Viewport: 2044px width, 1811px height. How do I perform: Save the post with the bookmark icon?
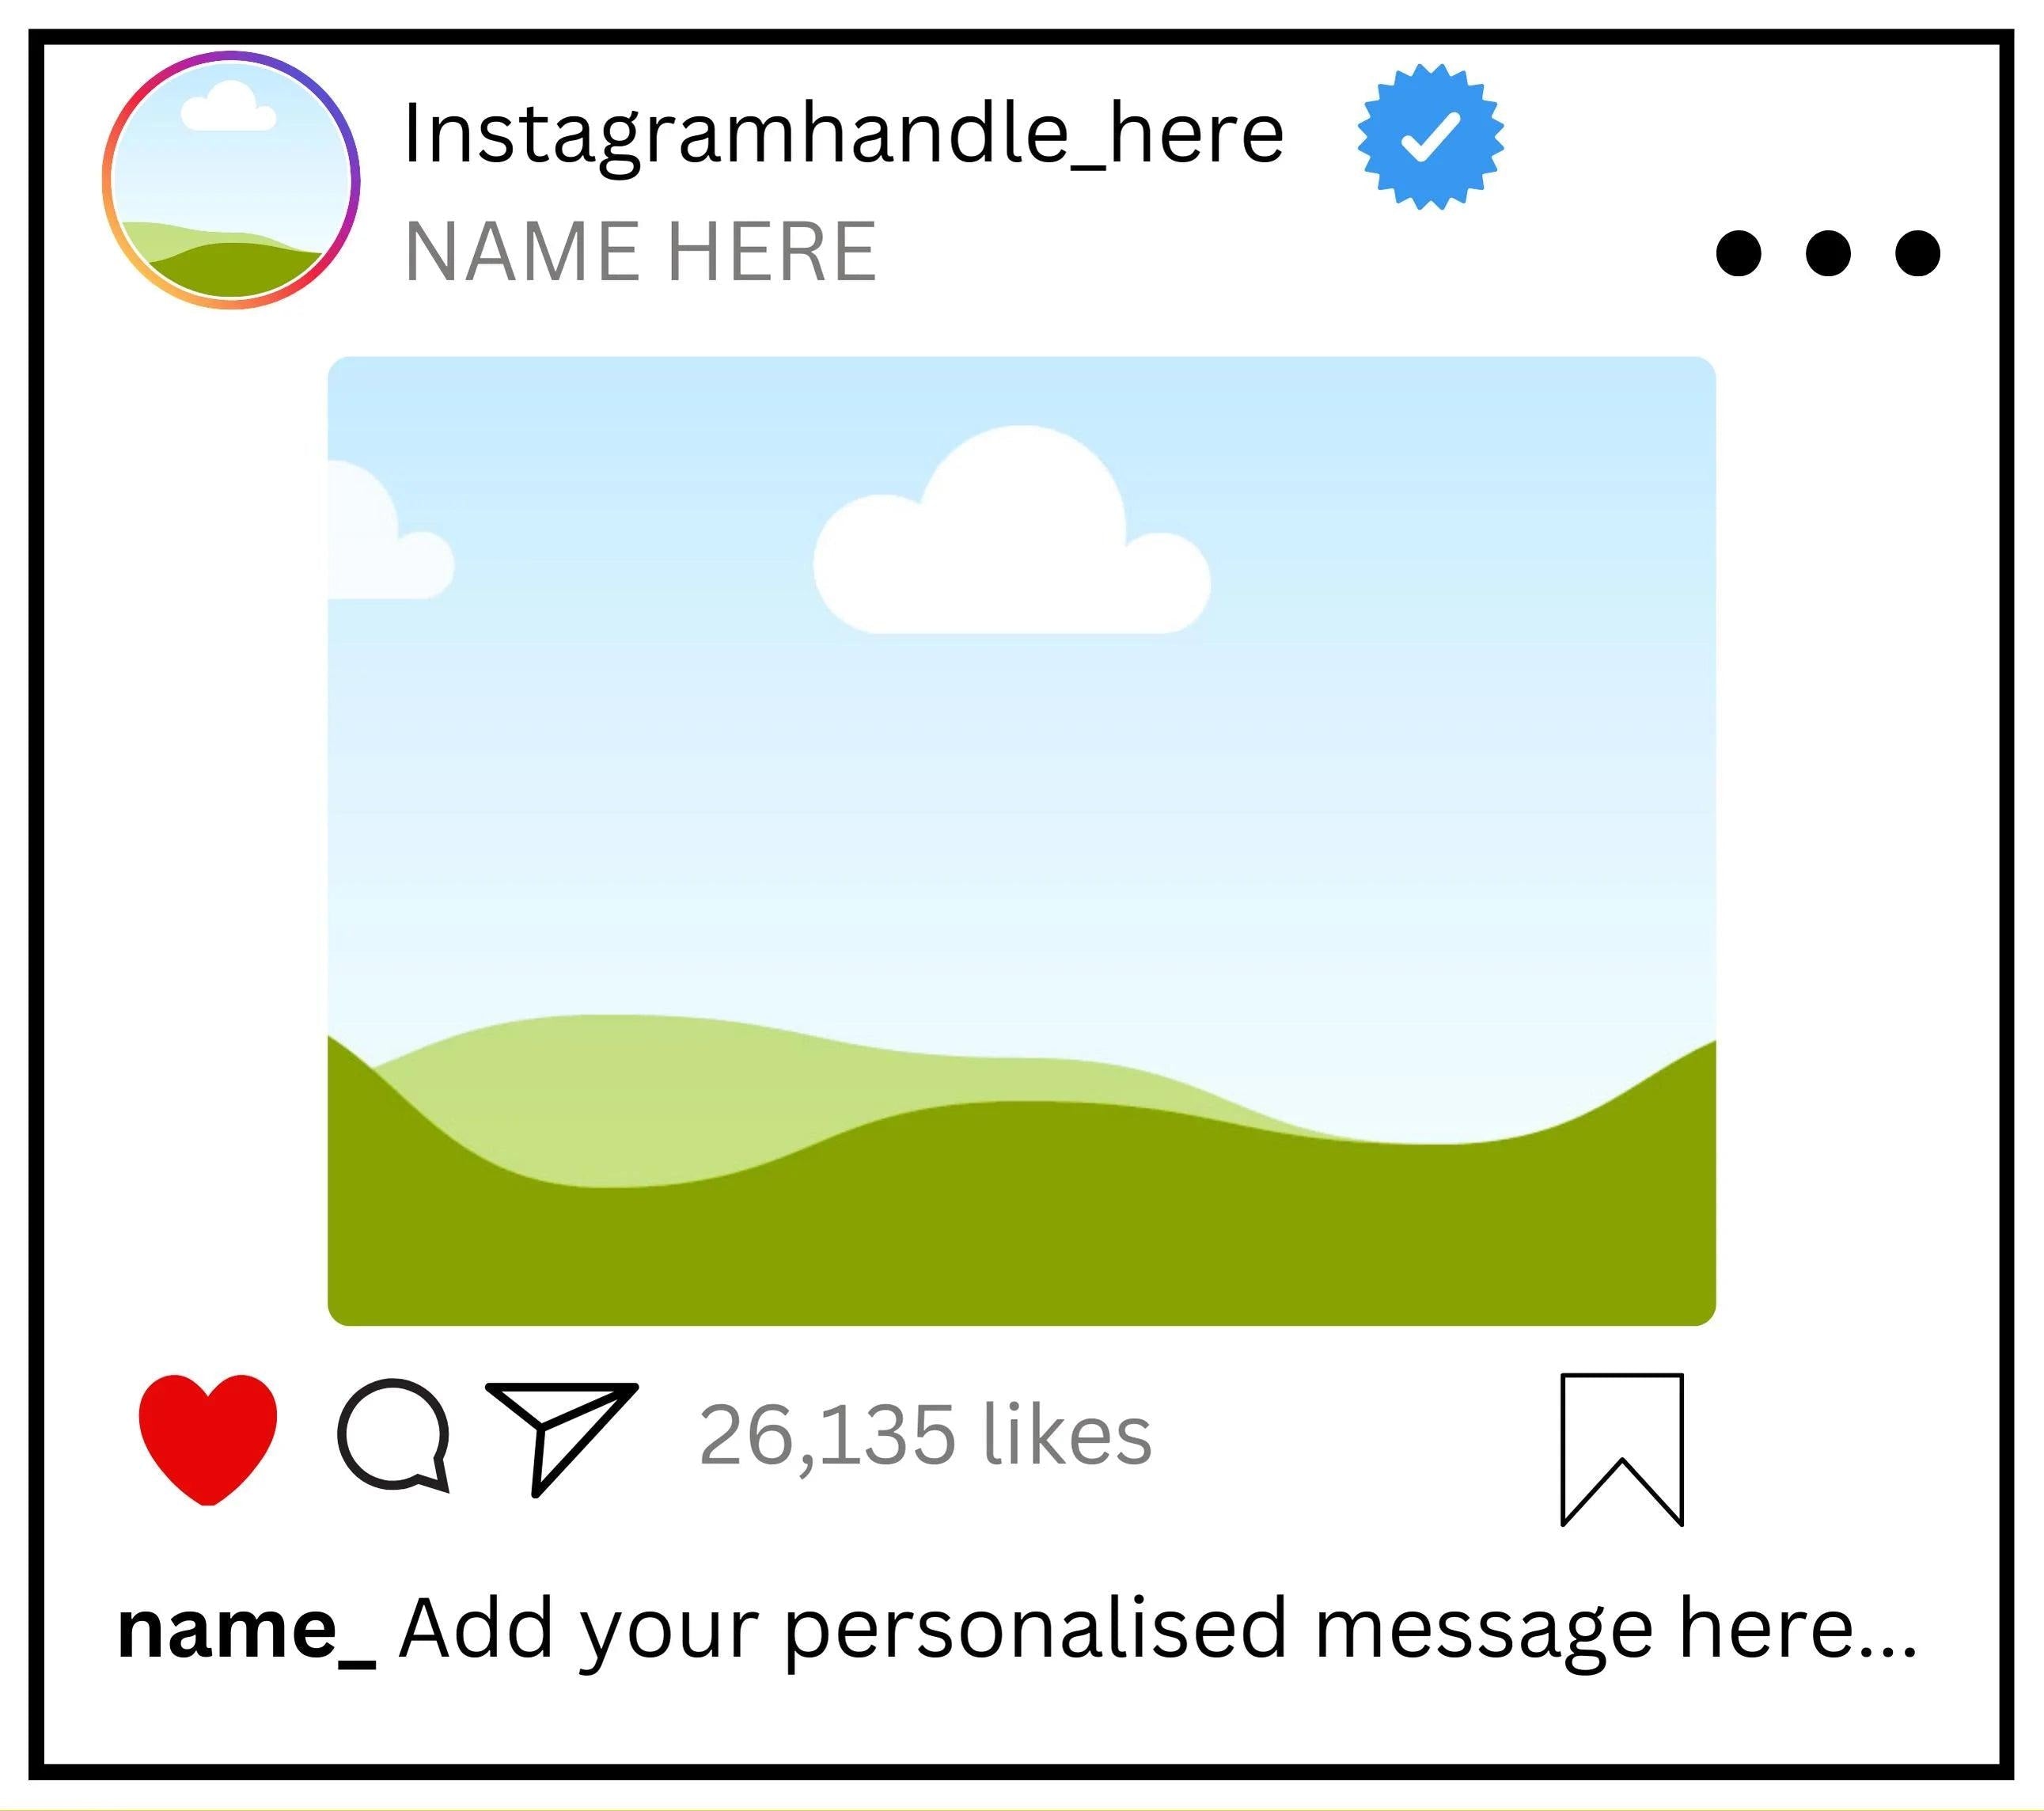coord(1621,1447)
